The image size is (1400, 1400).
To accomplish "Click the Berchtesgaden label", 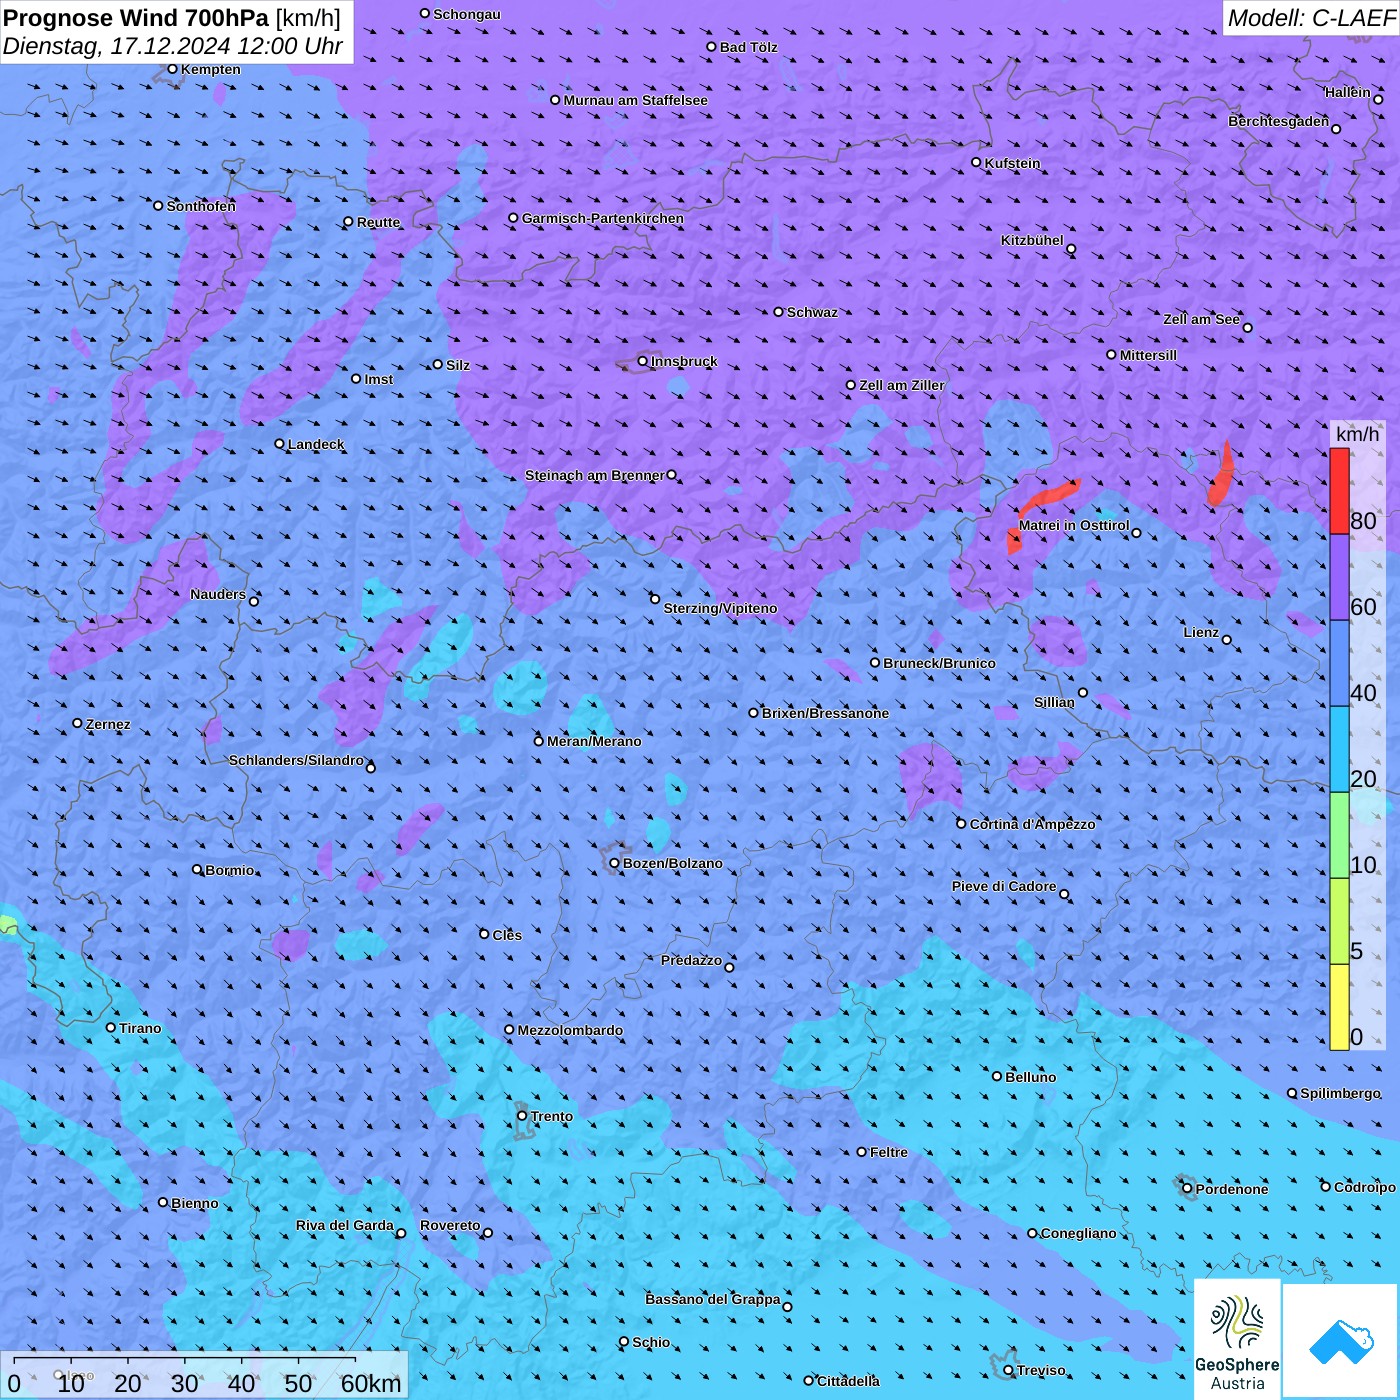I will tap(1279, 121).
